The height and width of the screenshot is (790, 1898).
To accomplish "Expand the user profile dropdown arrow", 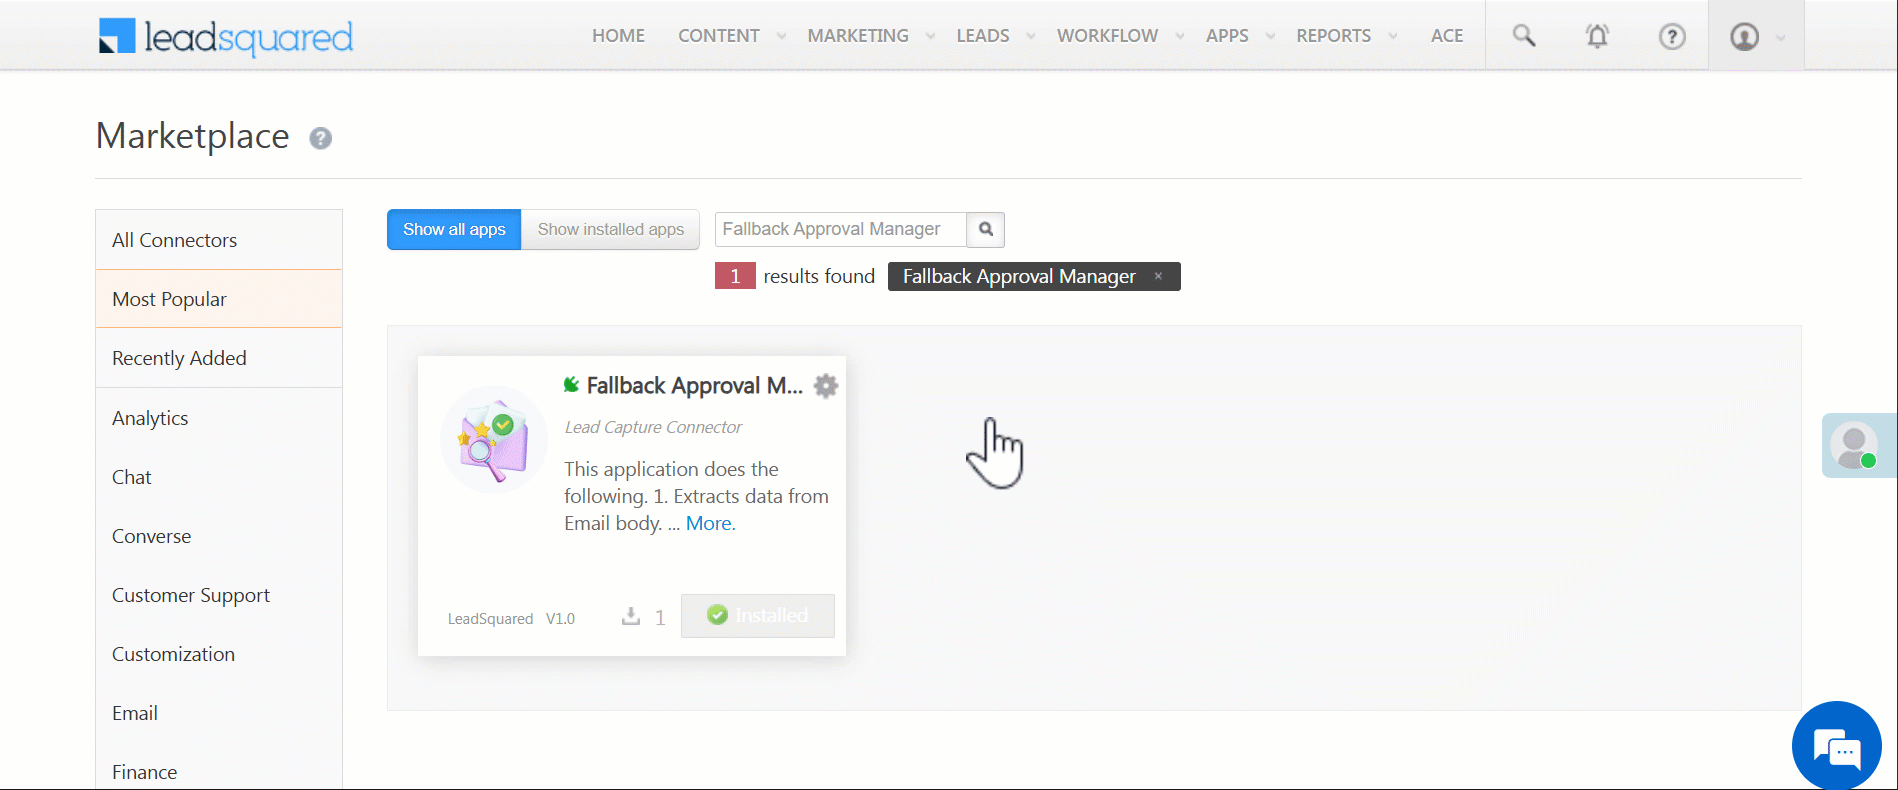I will point(1780,38).
